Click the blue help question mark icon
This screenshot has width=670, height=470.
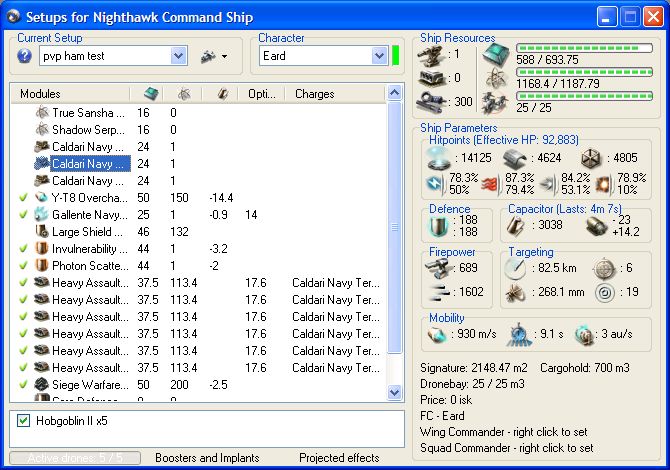24,56
